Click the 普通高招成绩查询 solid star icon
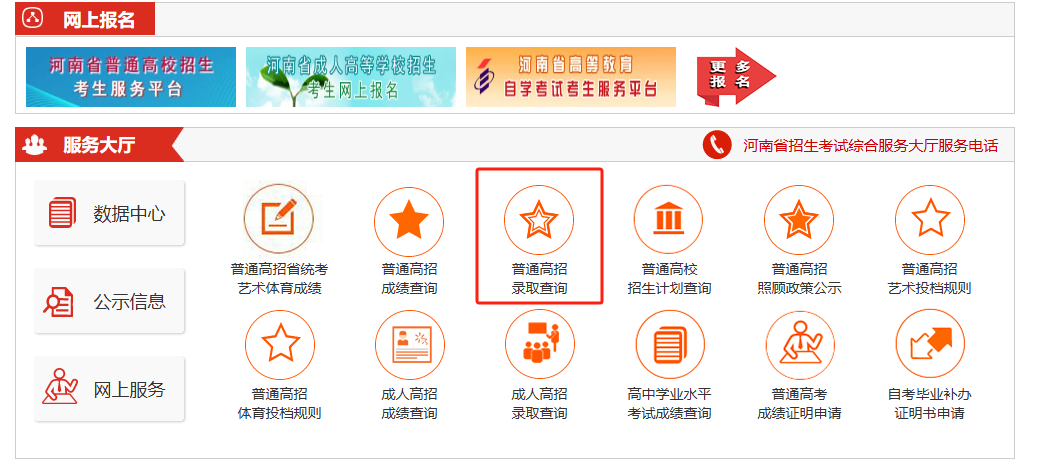The height and width of the screenshot is (470, 1050). pos(409,220)
